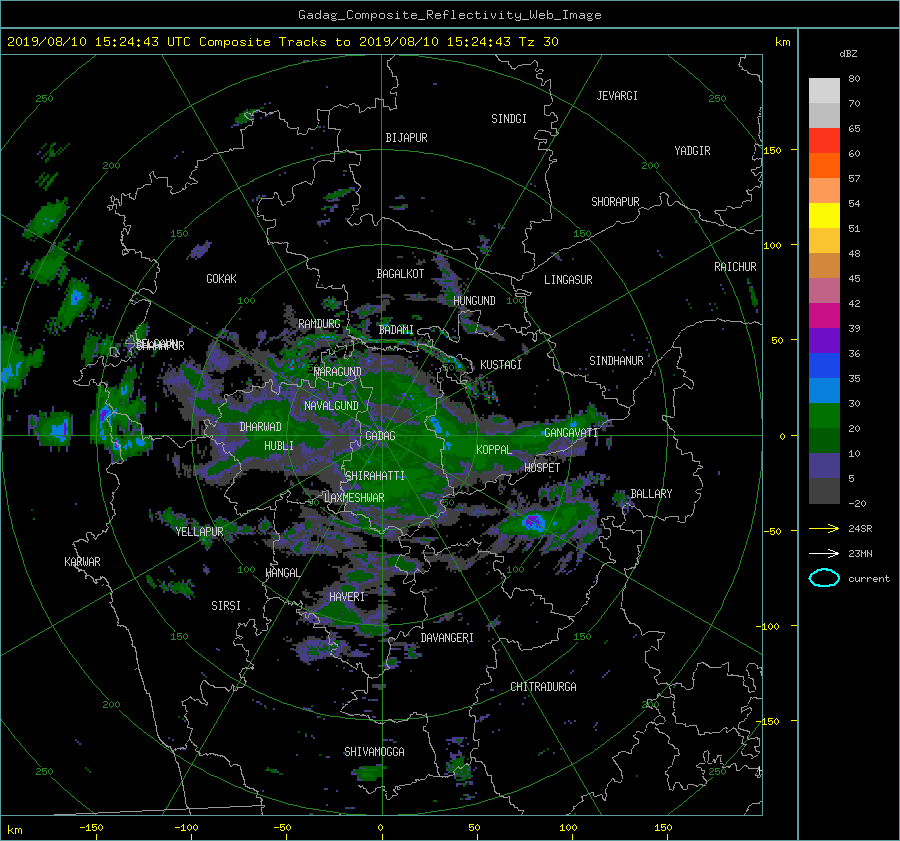Click the HUNGUND city label
900x841 pixels.
click(x=474, y=301)
